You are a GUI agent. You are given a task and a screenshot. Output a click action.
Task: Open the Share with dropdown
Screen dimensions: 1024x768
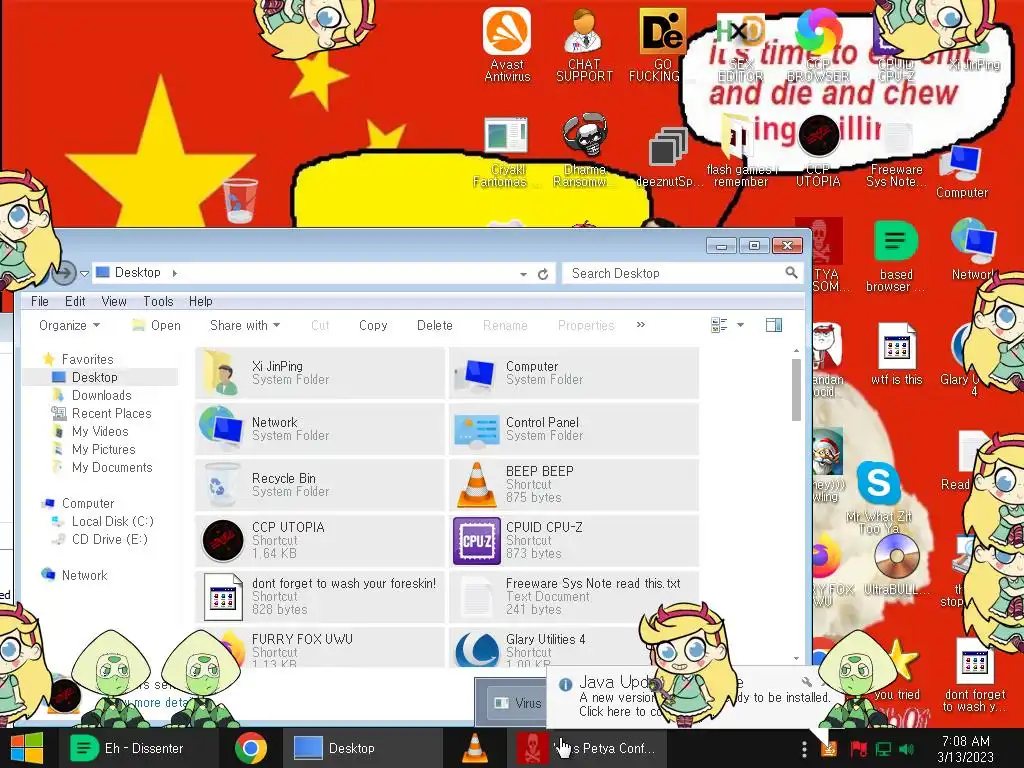245,325
